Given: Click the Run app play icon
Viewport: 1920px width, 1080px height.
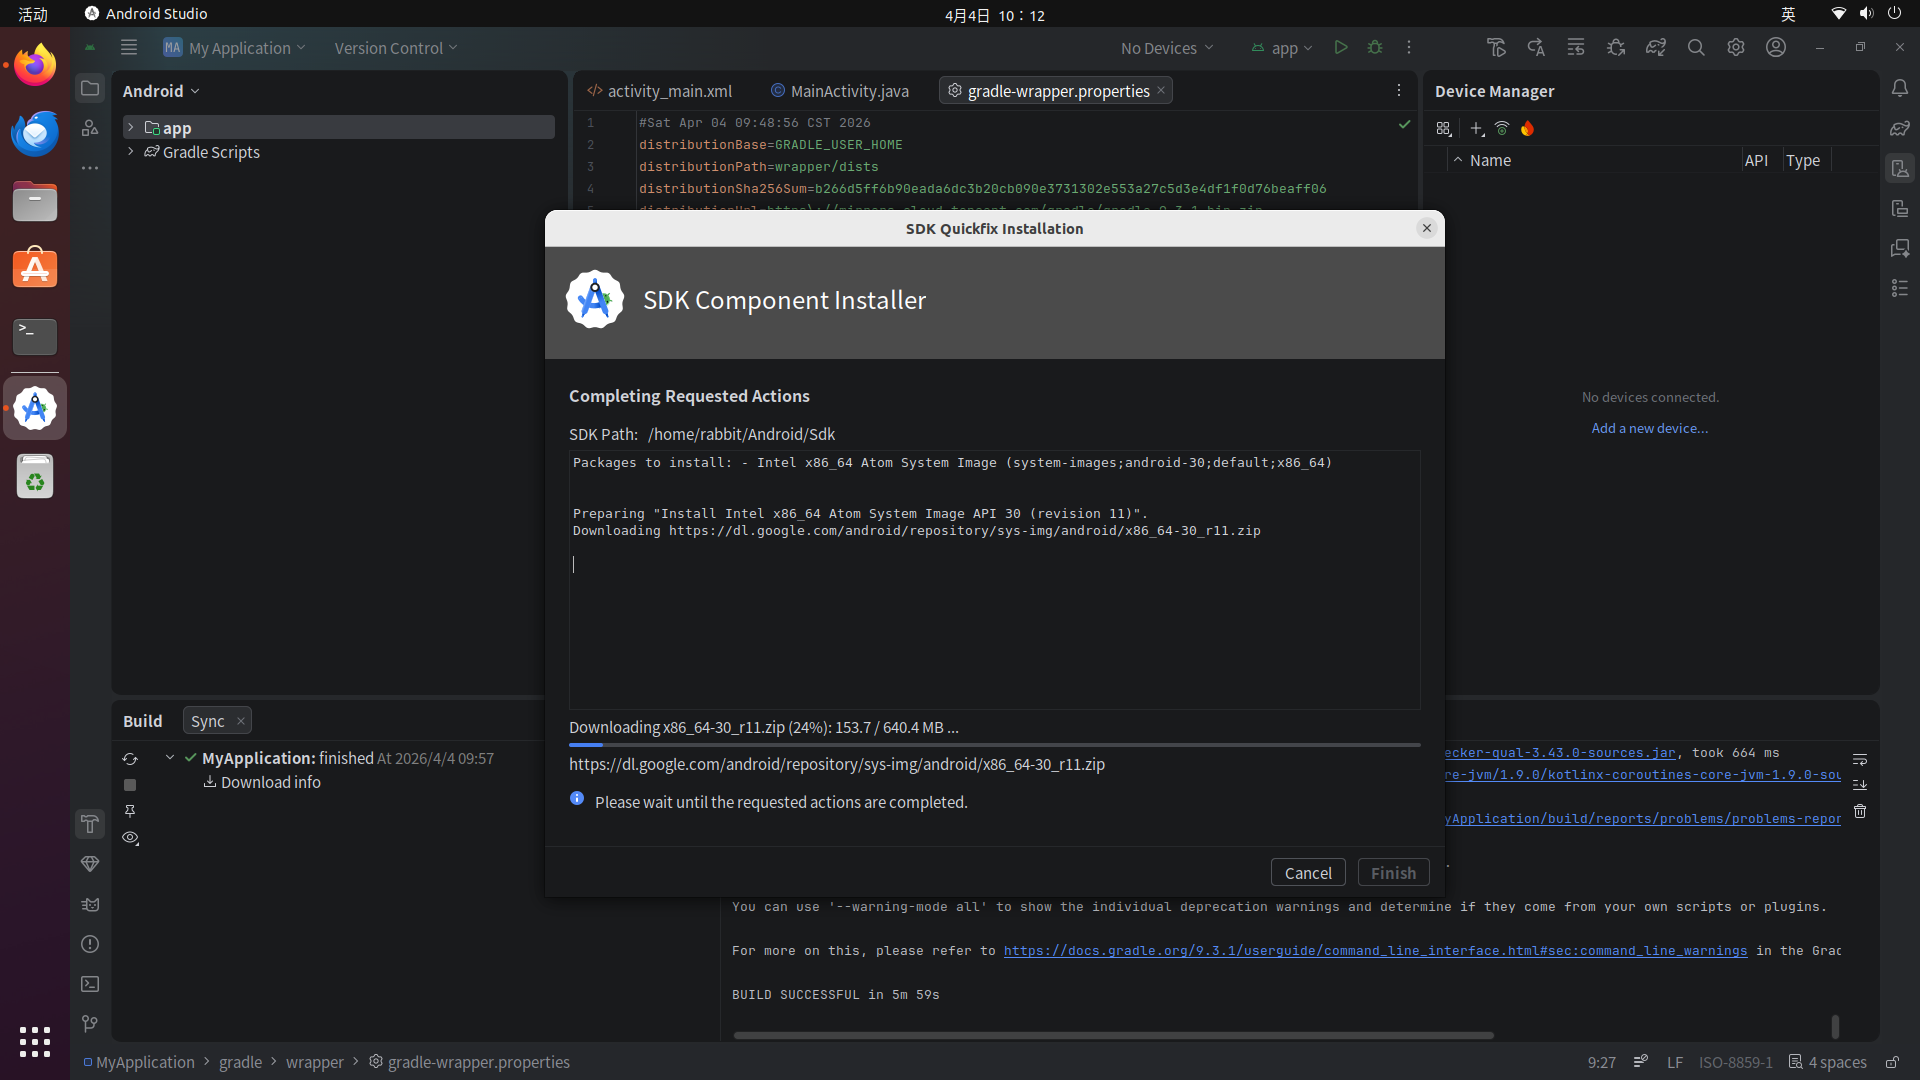Looking at the screenshot, I should (1341, 47).
